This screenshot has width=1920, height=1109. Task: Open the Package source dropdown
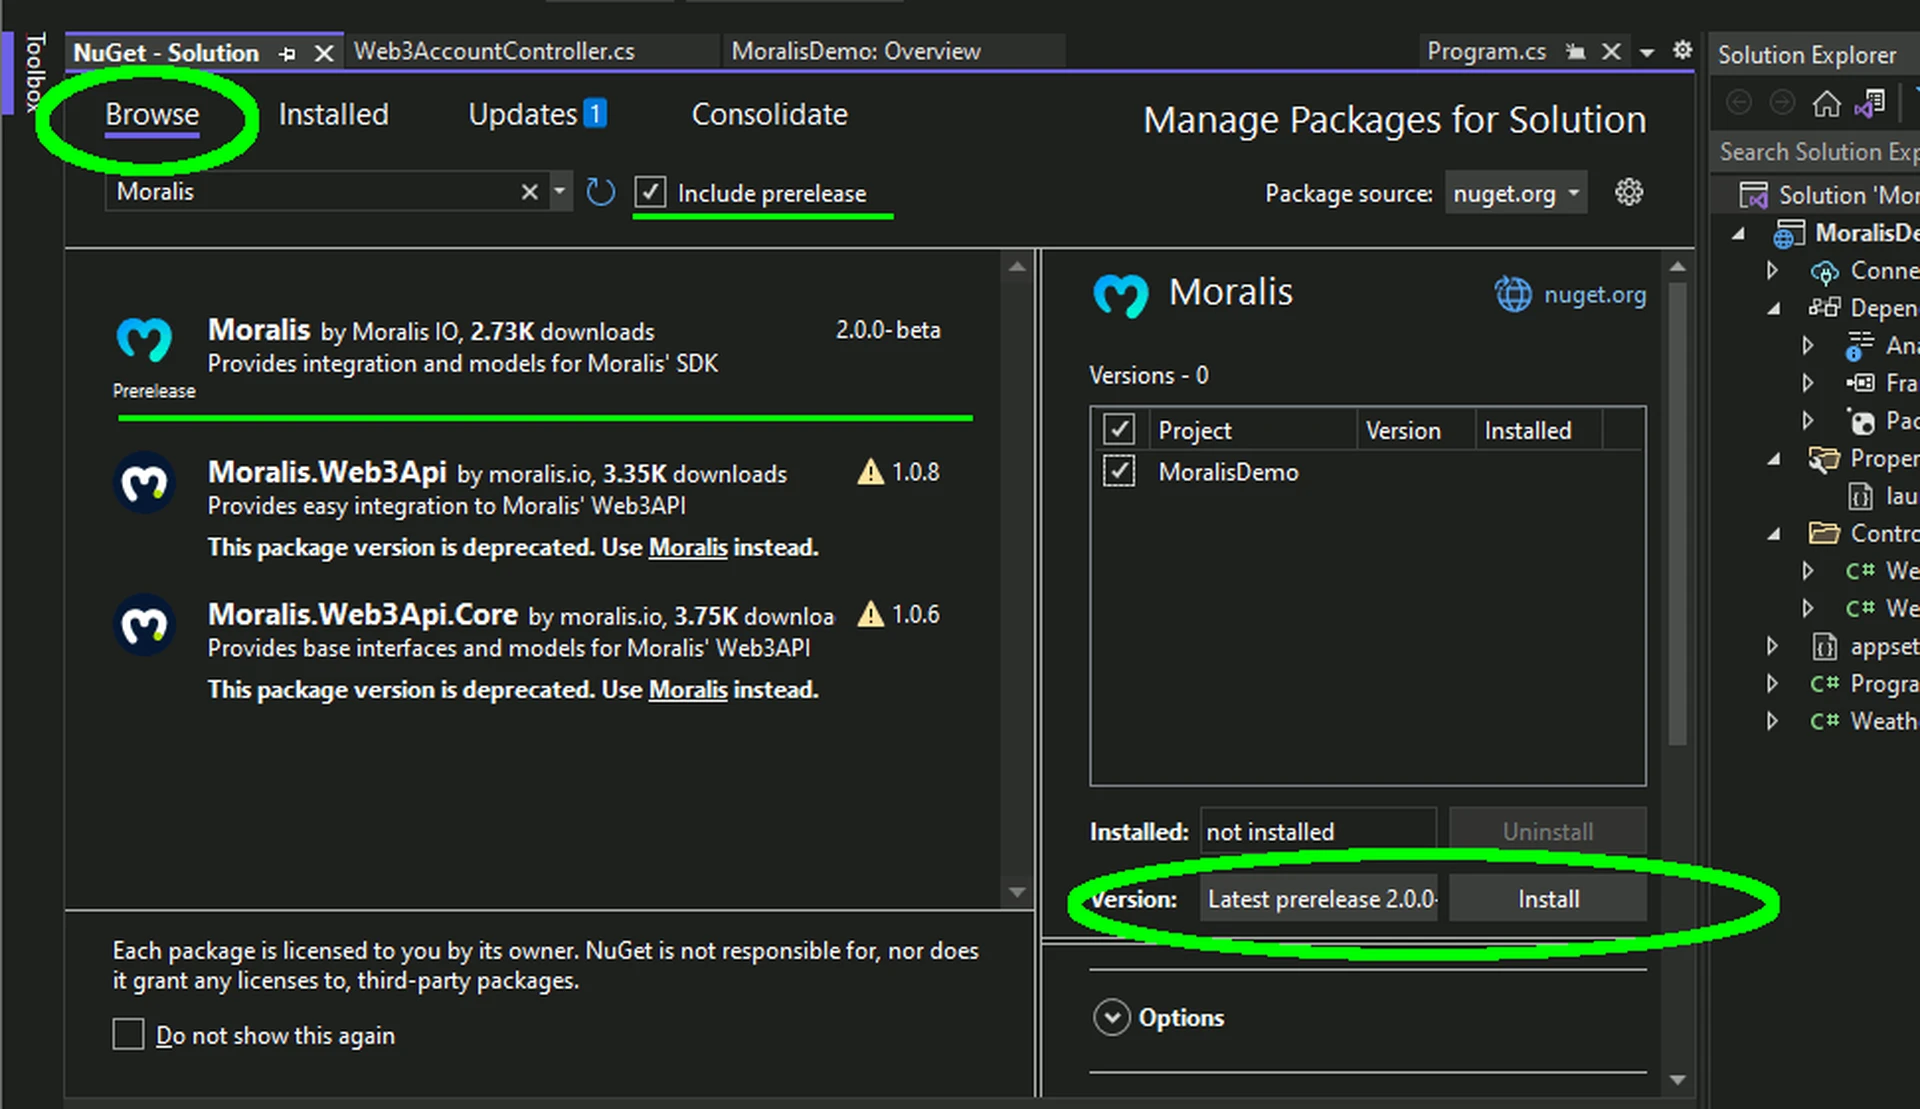coord(1516,193)
